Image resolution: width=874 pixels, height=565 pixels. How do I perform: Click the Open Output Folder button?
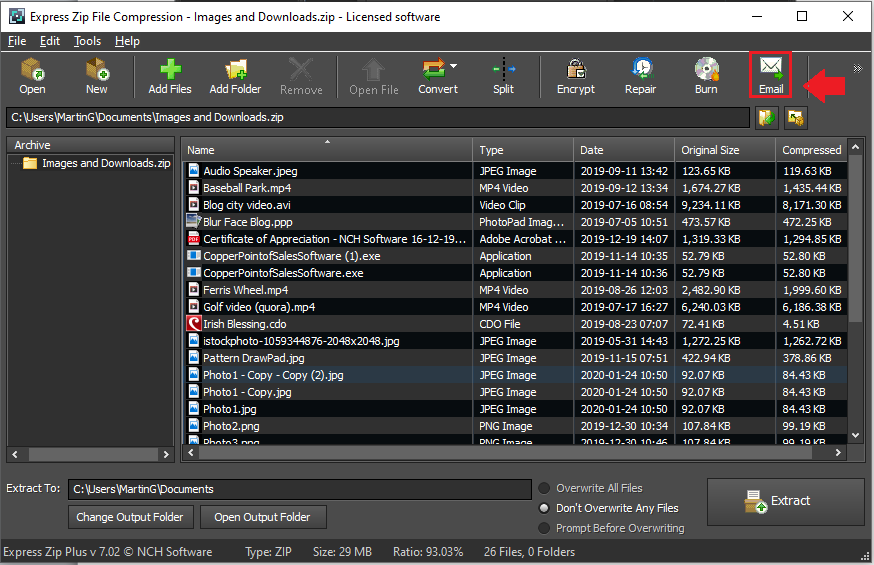coord(263,517)
